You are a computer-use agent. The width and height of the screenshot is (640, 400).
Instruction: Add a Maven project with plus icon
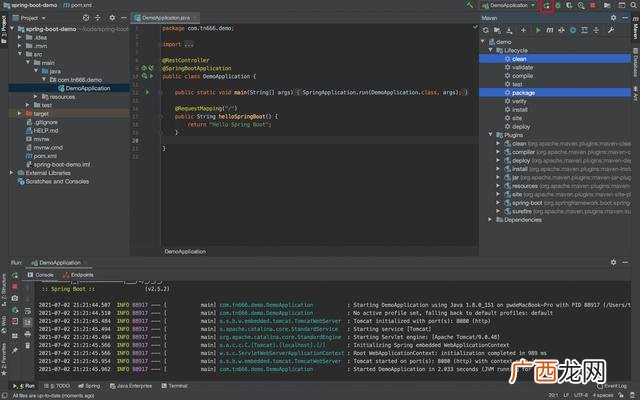[x=523, y=30]
